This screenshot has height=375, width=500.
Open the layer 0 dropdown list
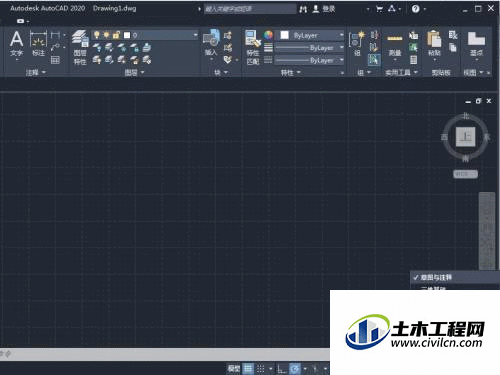pyautogui.click(x=195, y=35)
